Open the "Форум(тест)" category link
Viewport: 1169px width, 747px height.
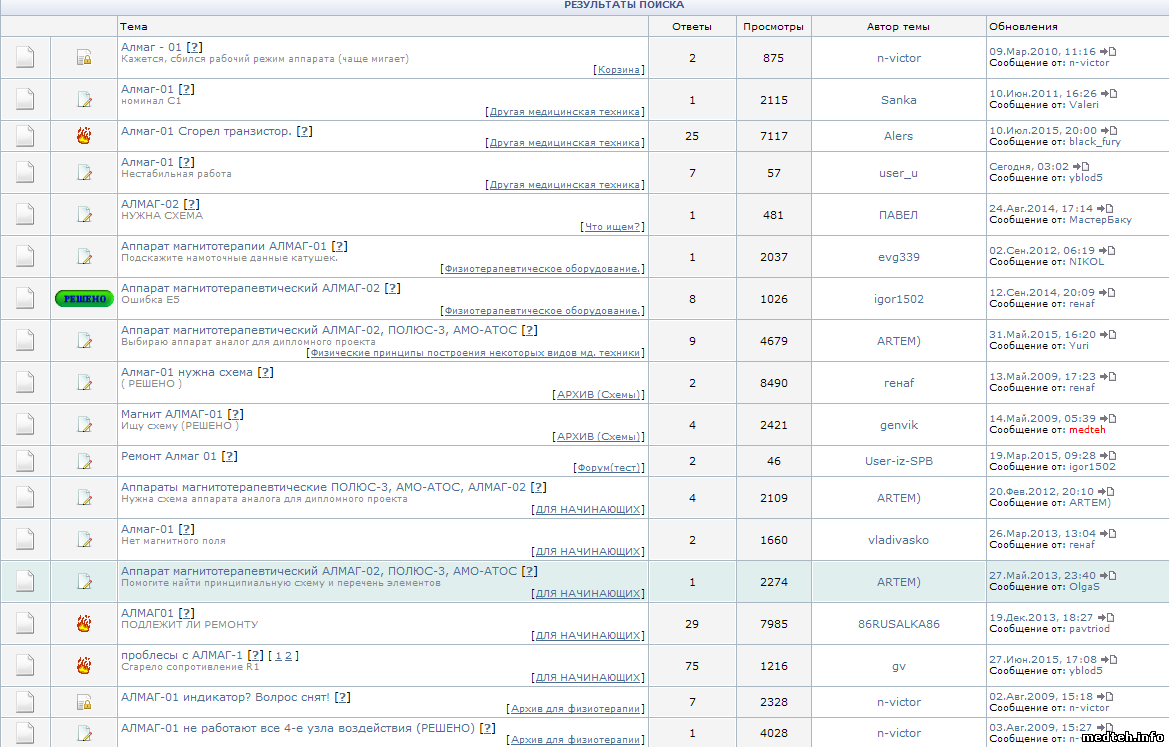[609, 468]
